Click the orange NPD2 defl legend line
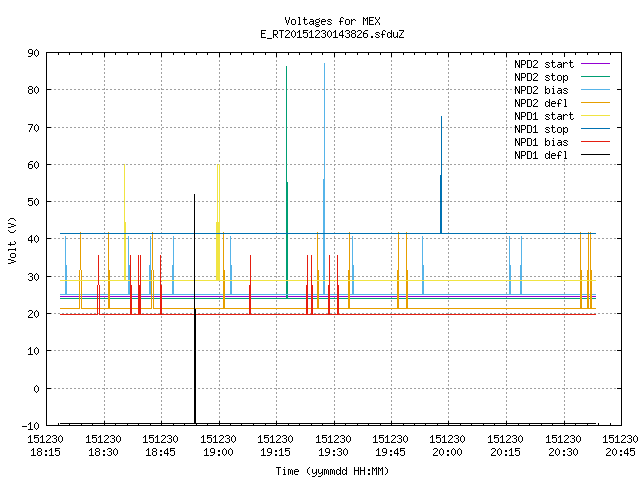The width and height of the screenshot is (640, 480). tap(595, 103)
